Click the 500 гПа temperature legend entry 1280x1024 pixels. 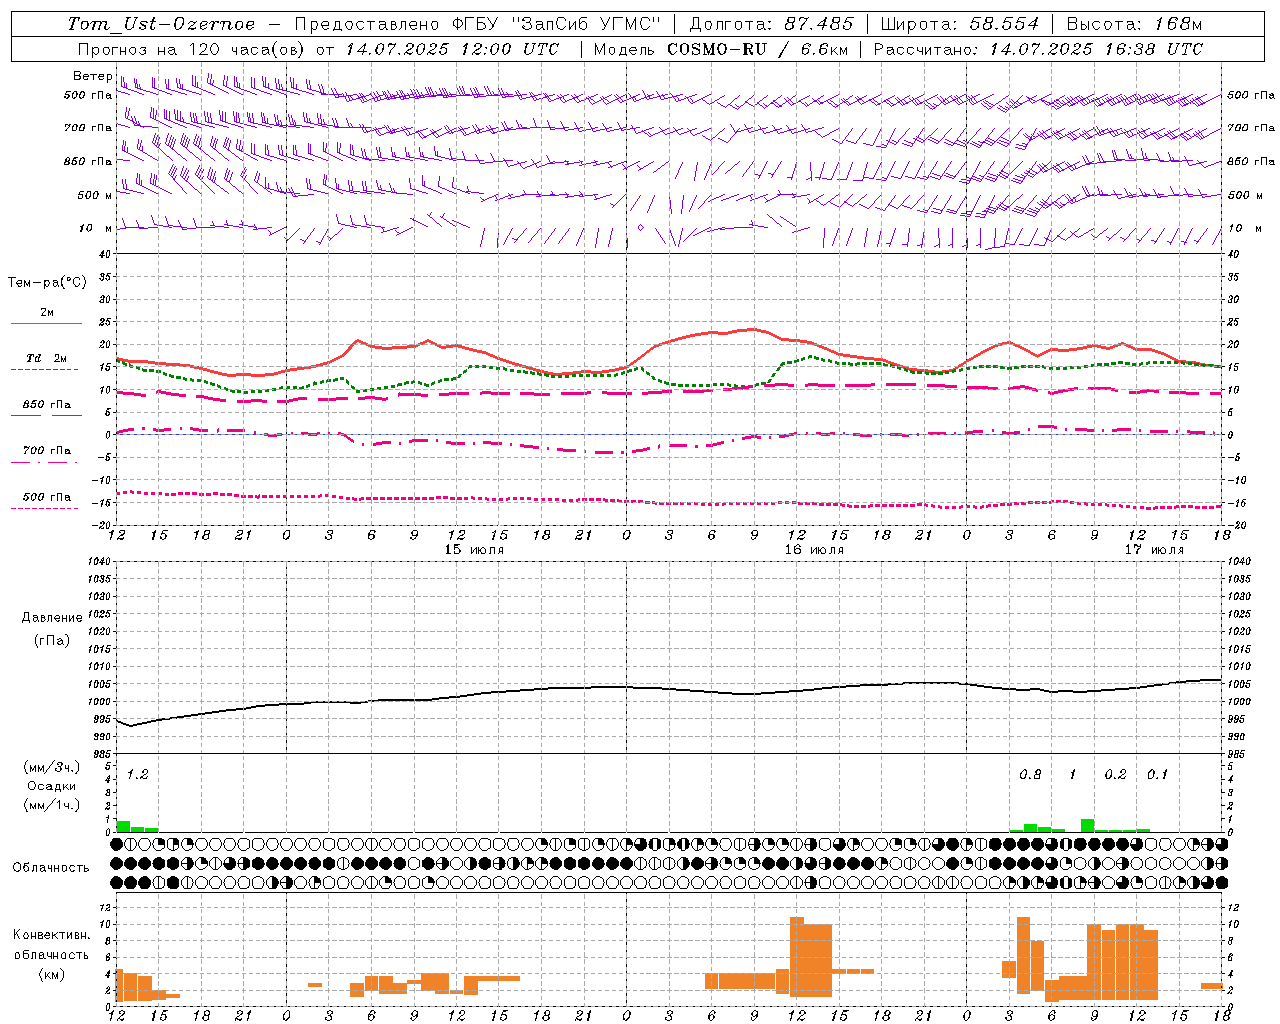46,500
